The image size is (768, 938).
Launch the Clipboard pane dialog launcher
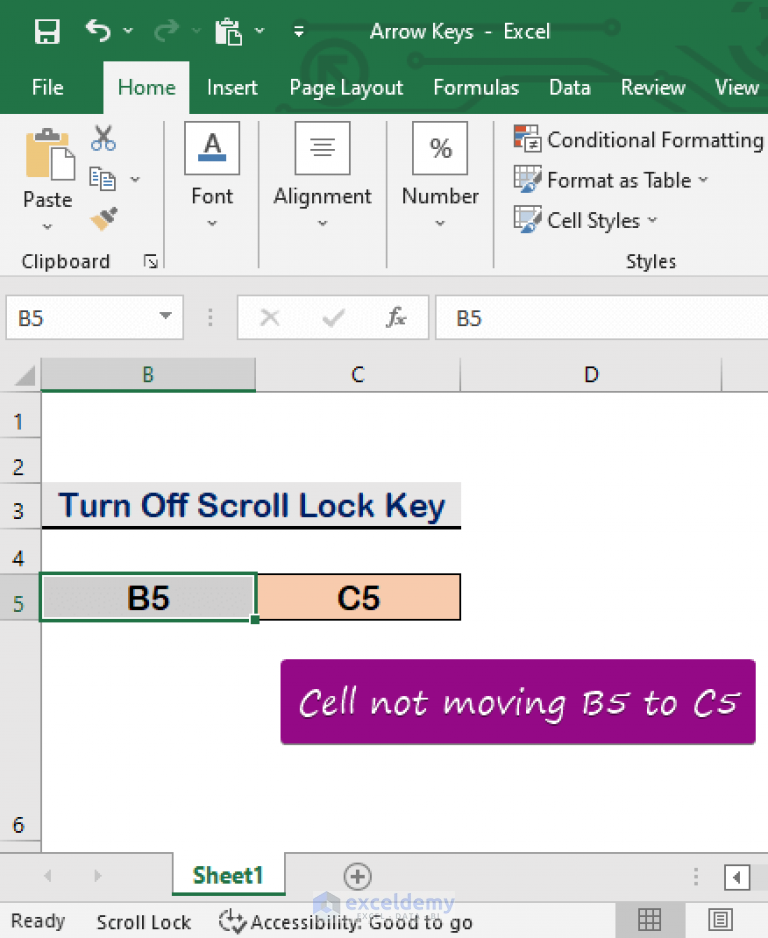150,261
